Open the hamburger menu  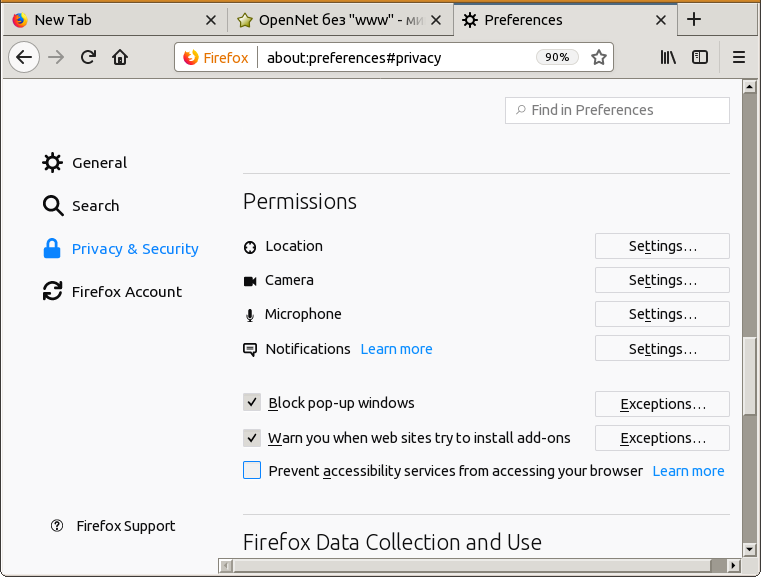[739, 57]
